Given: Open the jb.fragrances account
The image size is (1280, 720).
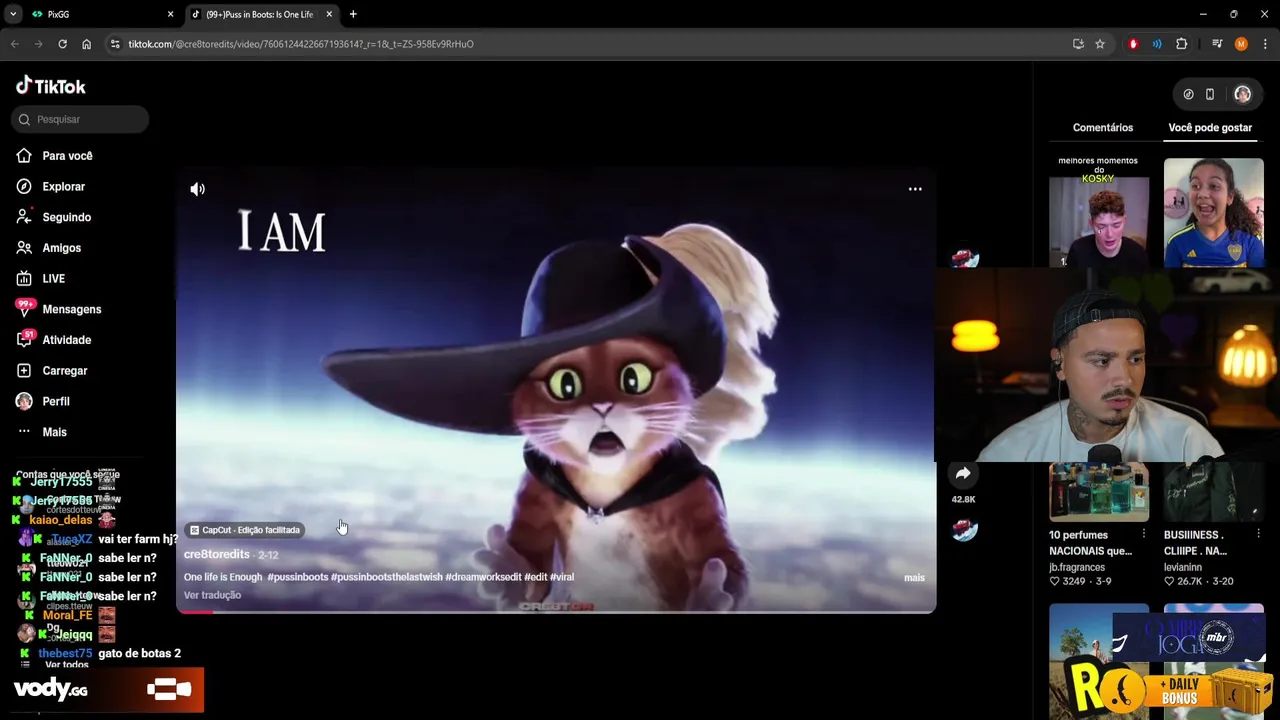Looking at the screenshot, I should coord(1077,567).
